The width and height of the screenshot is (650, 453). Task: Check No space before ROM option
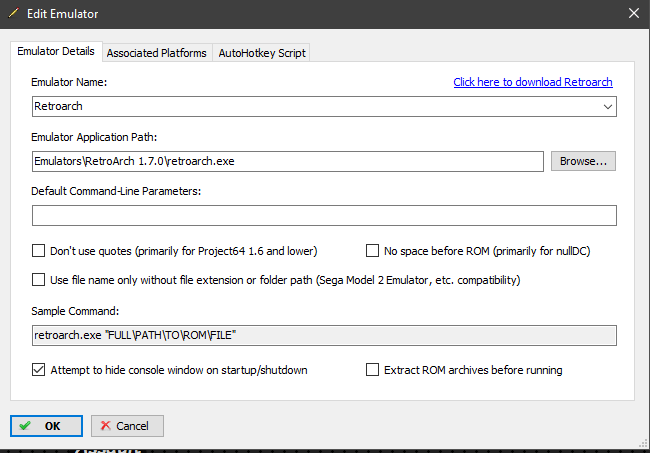(374, 251)
